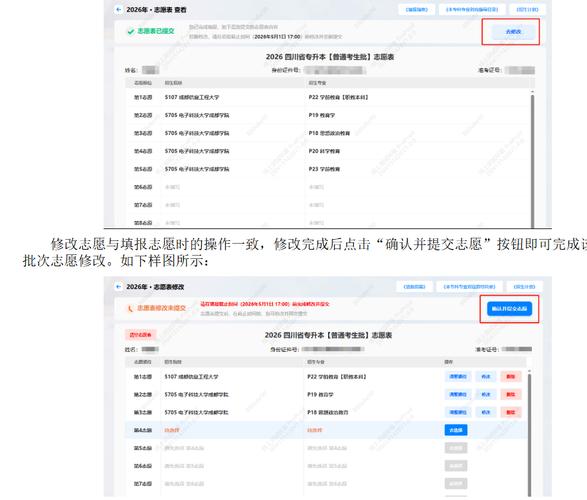Screen dimensions: 587x500
Task: Click the red deadline warning text in edit page
Action: click(x=265, y=304)
